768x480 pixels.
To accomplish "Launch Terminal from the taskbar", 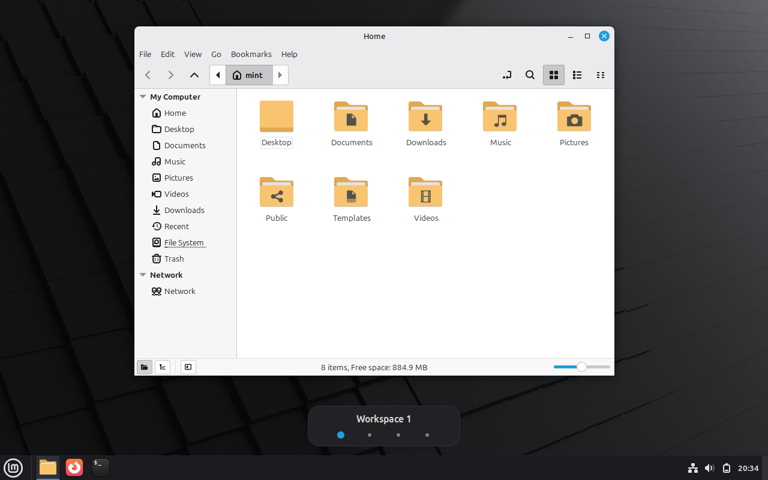I will 100,468.
